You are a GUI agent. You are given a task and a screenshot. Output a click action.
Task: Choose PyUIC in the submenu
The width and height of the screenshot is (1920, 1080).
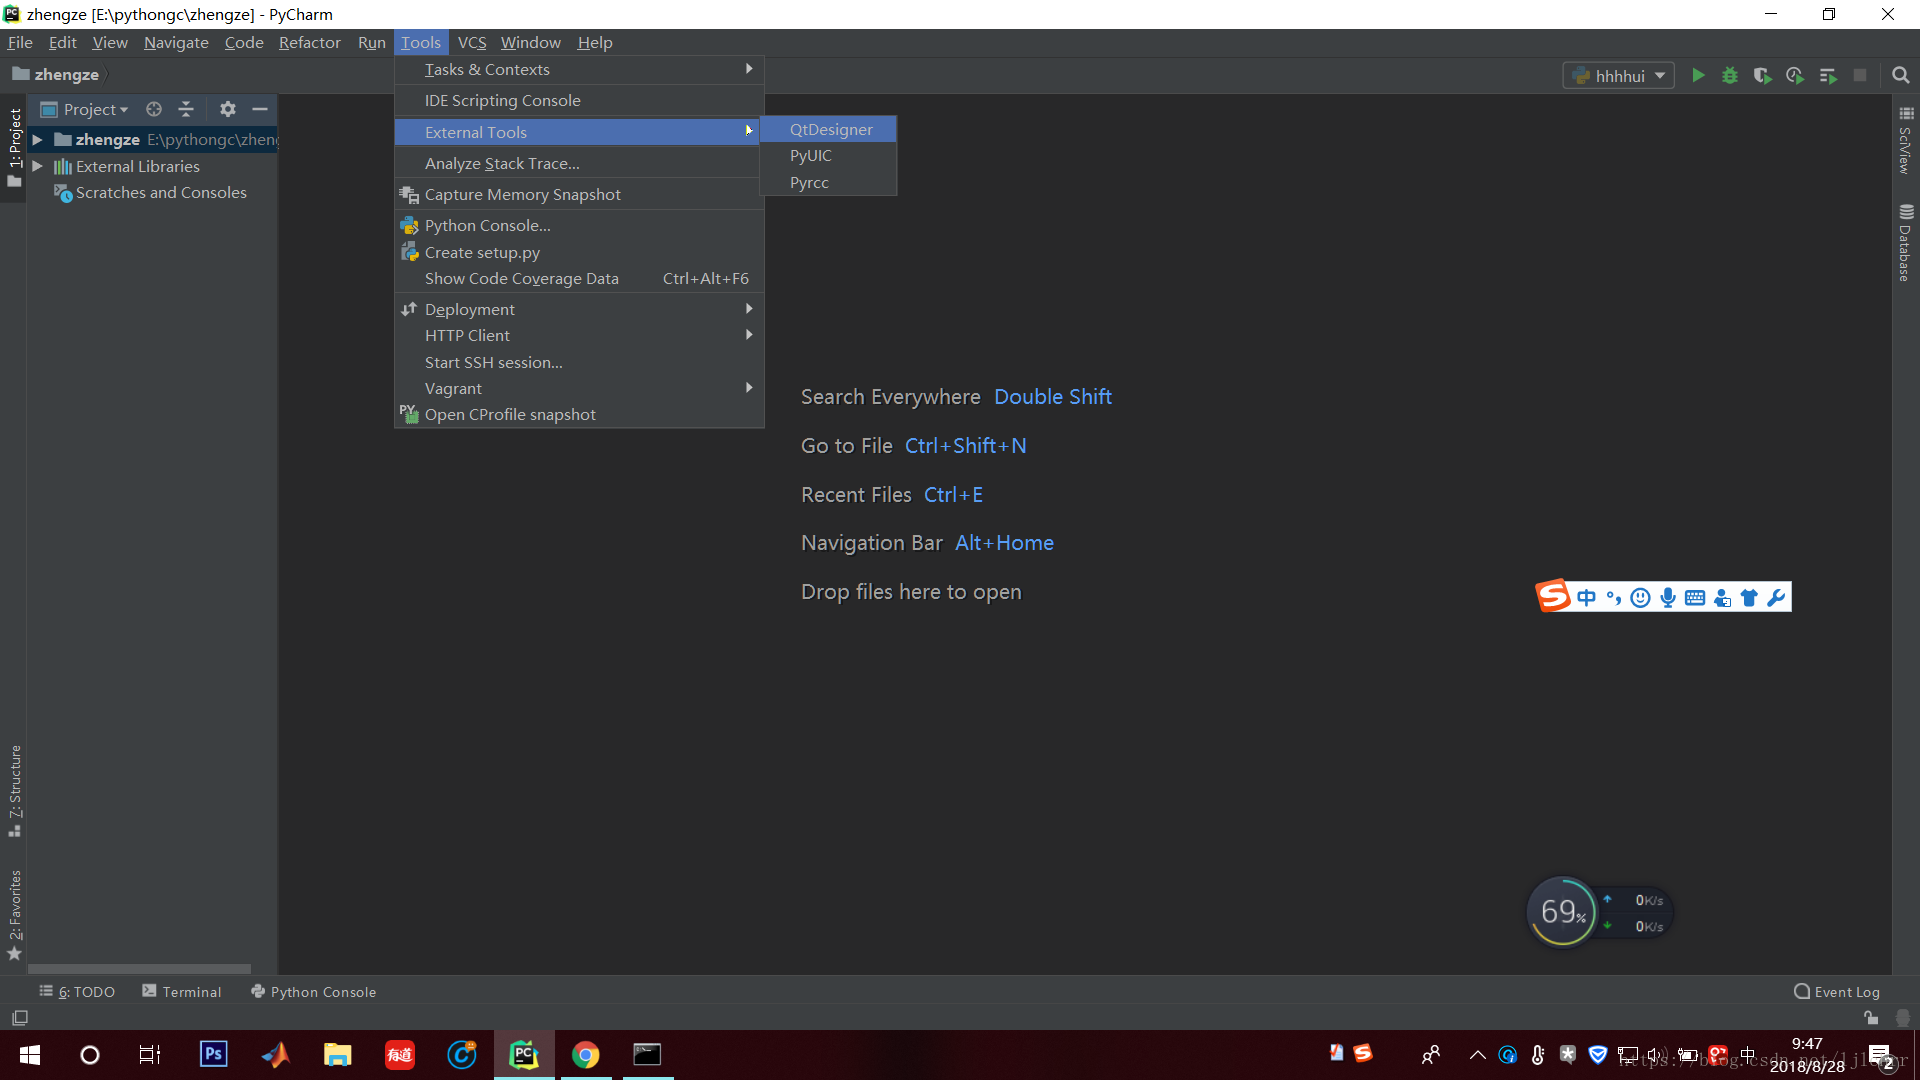click(x=811, y=156)
